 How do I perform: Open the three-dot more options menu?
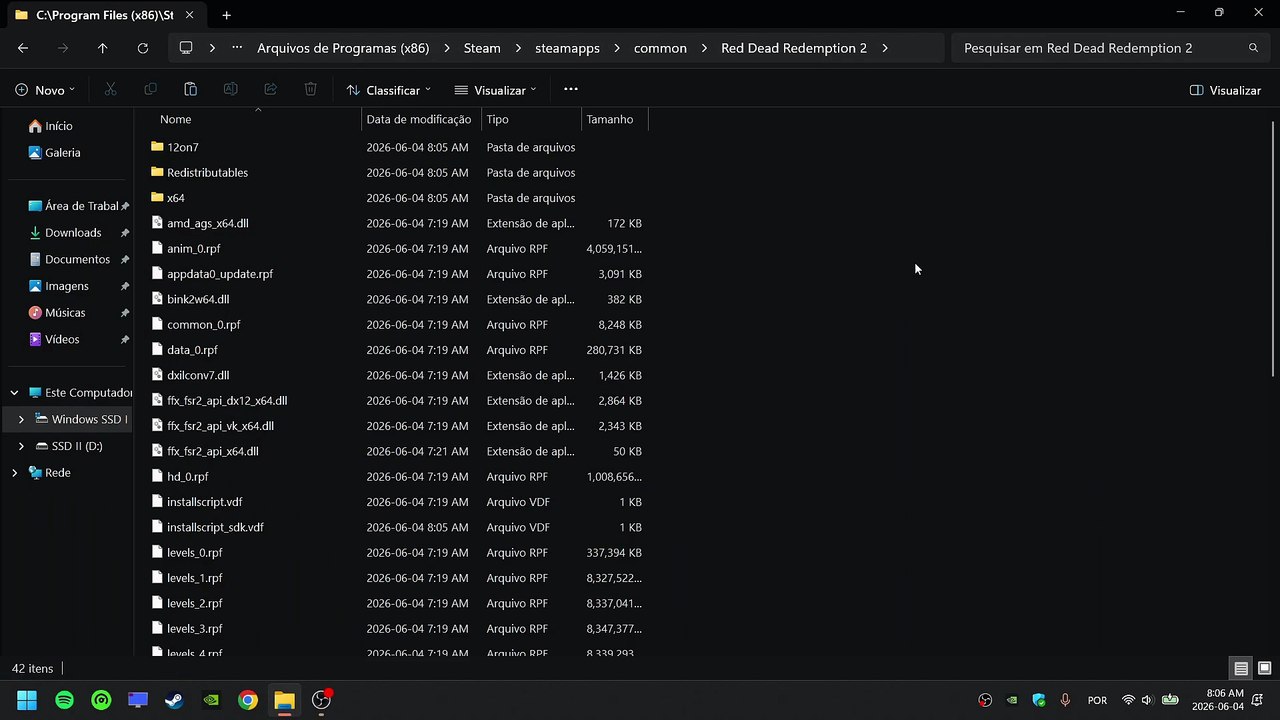click(x=571, y=89)
